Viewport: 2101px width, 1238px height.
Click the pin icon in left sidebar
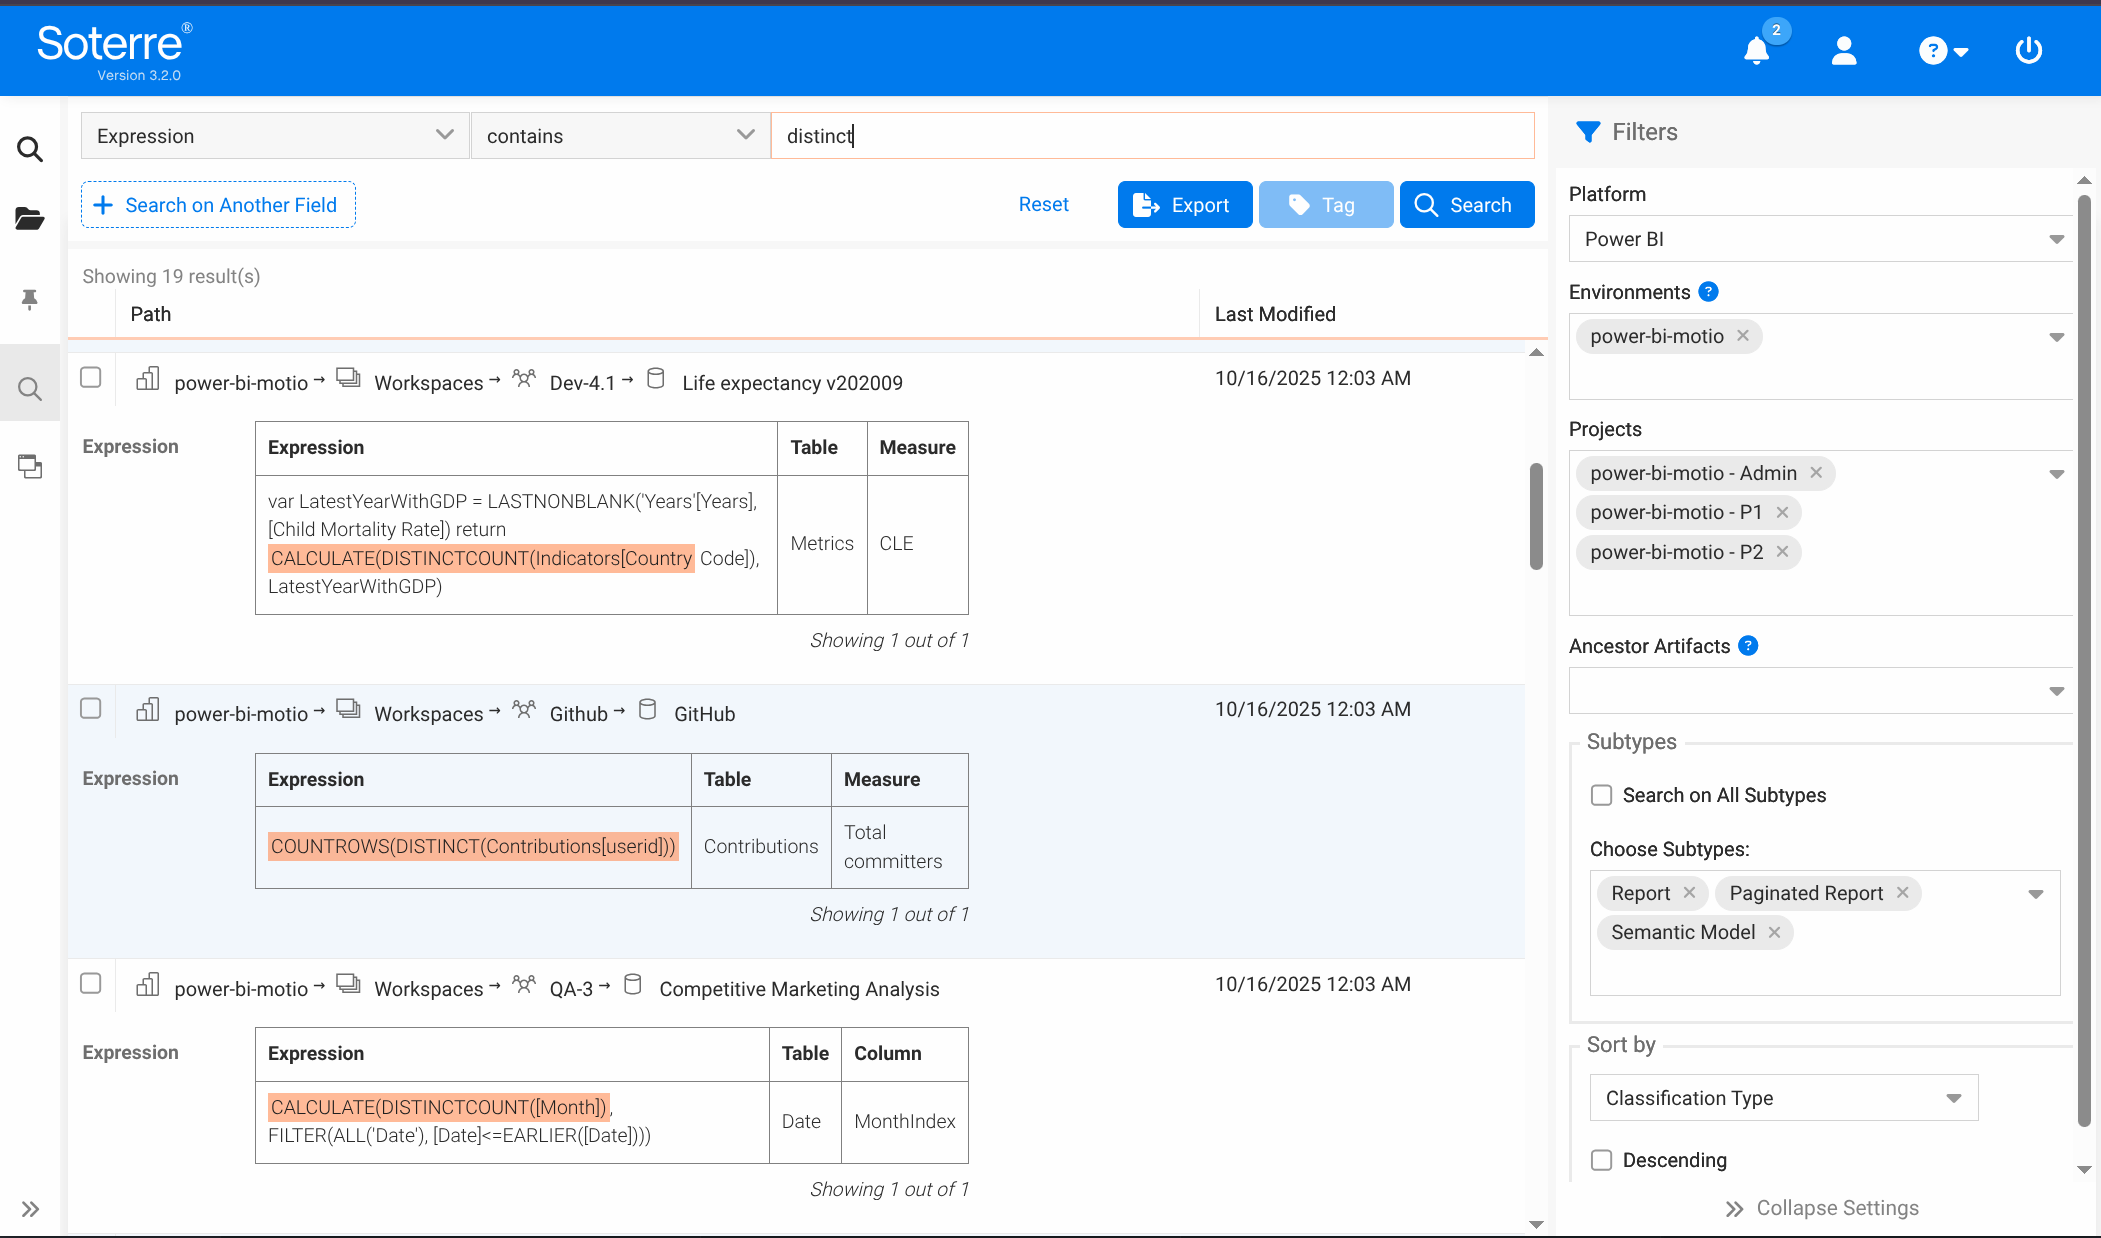[29, 299]
